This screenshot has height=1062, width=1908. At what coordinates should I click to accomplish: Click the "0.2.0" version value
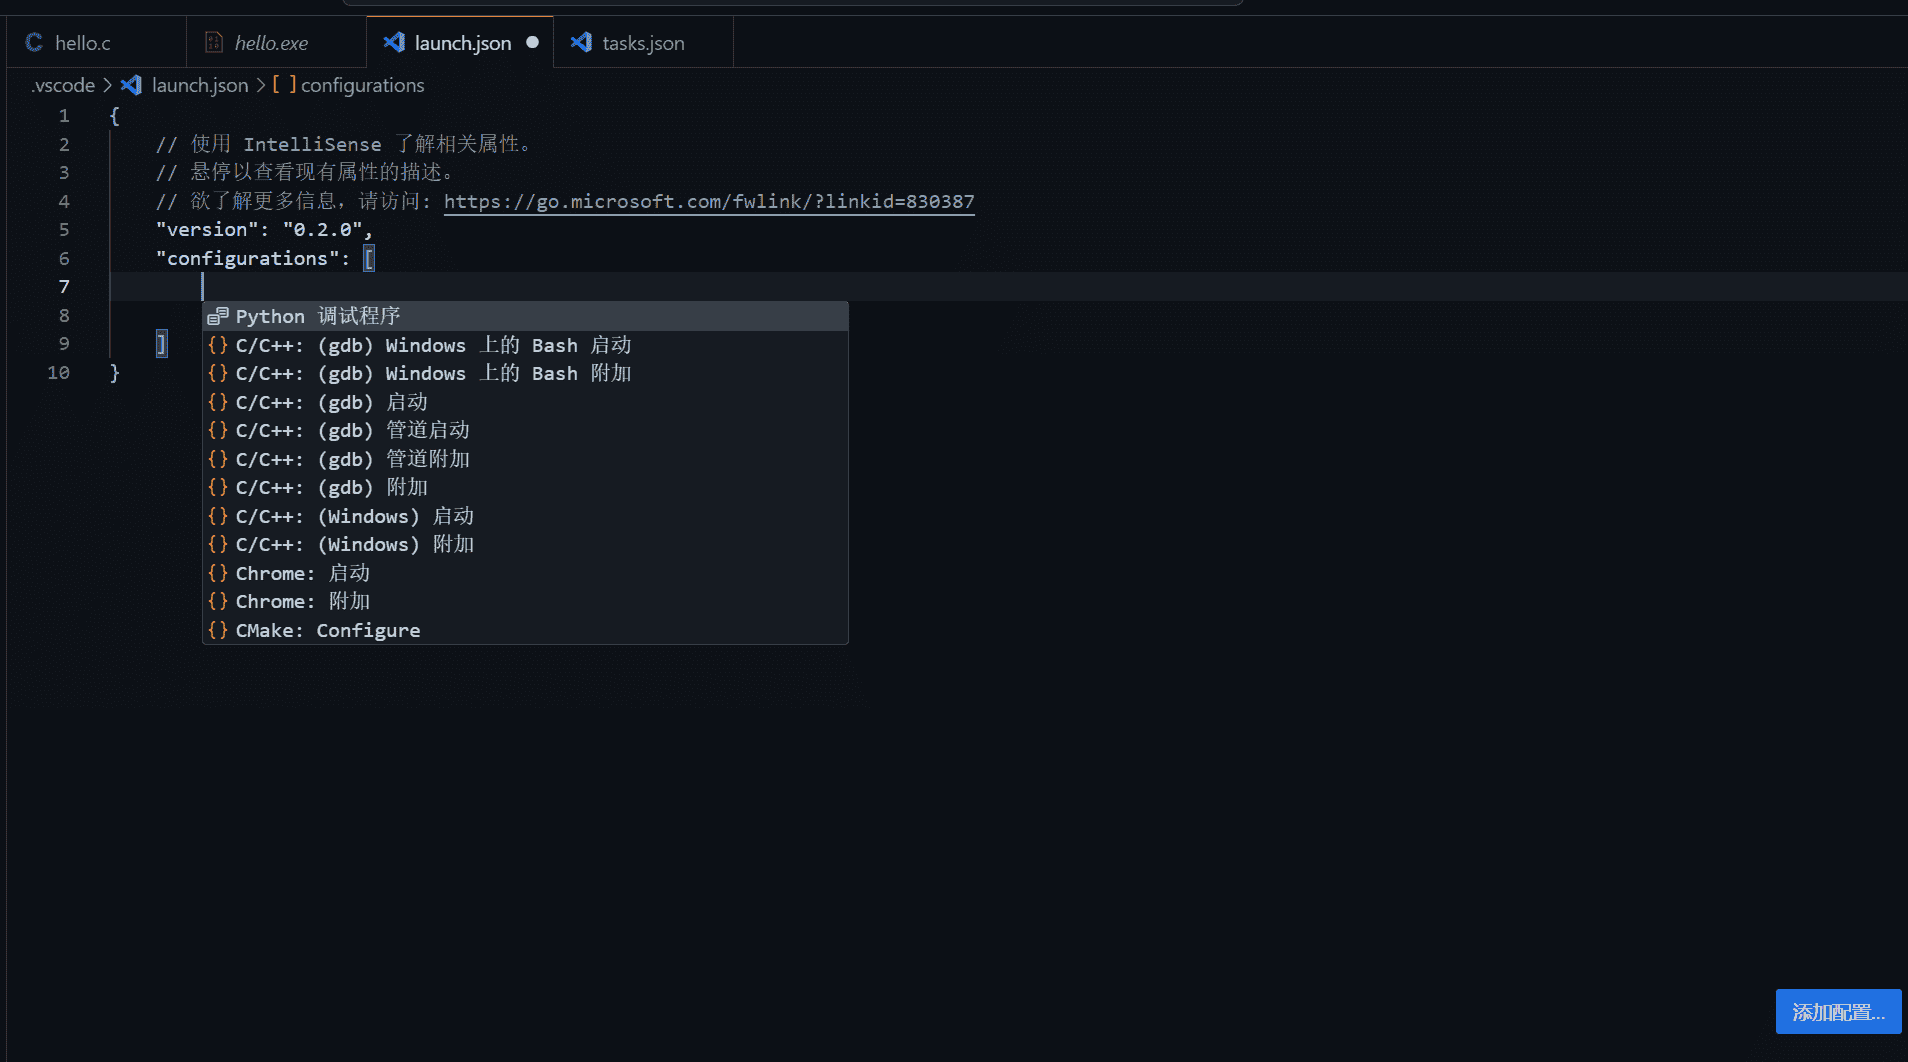click(322, 229)
